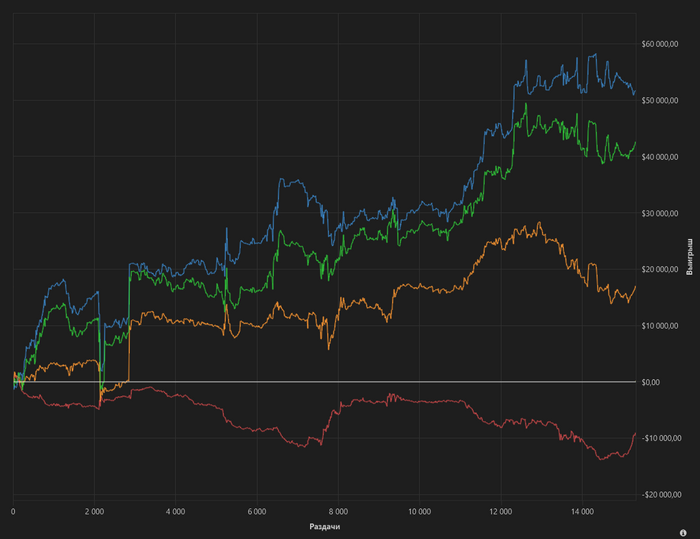The width and height of the screenshot is (700, 539).
Task: Click the $40 000,00 axis label
Action: point(660,157)
